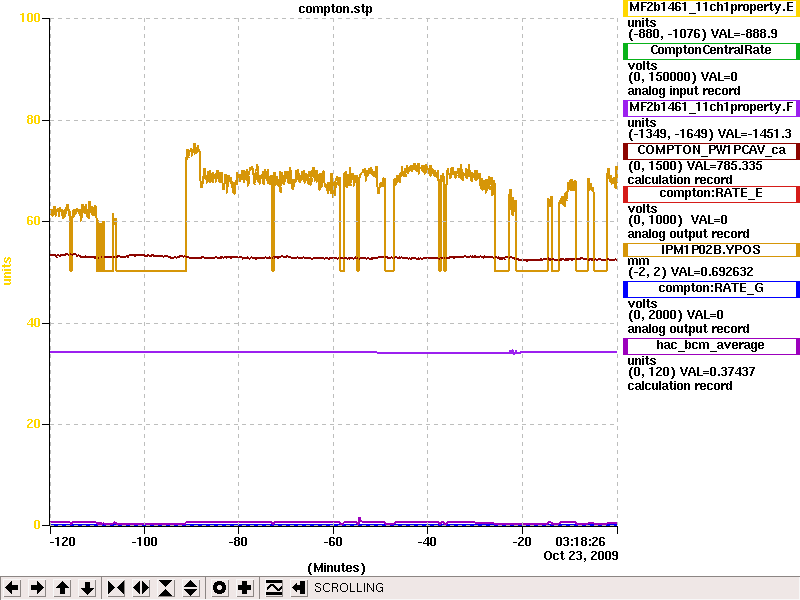
Task: Click the (-2, 2) VAL=0.692632 readout
Action: (690, 272)
